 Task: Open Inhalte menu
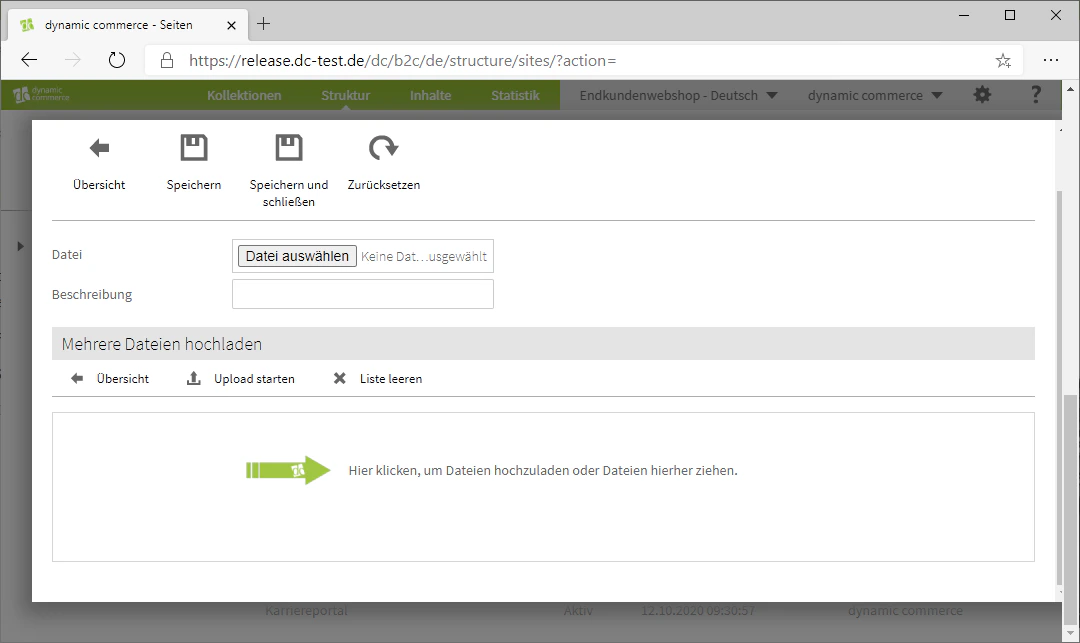(x=430, y=95)
